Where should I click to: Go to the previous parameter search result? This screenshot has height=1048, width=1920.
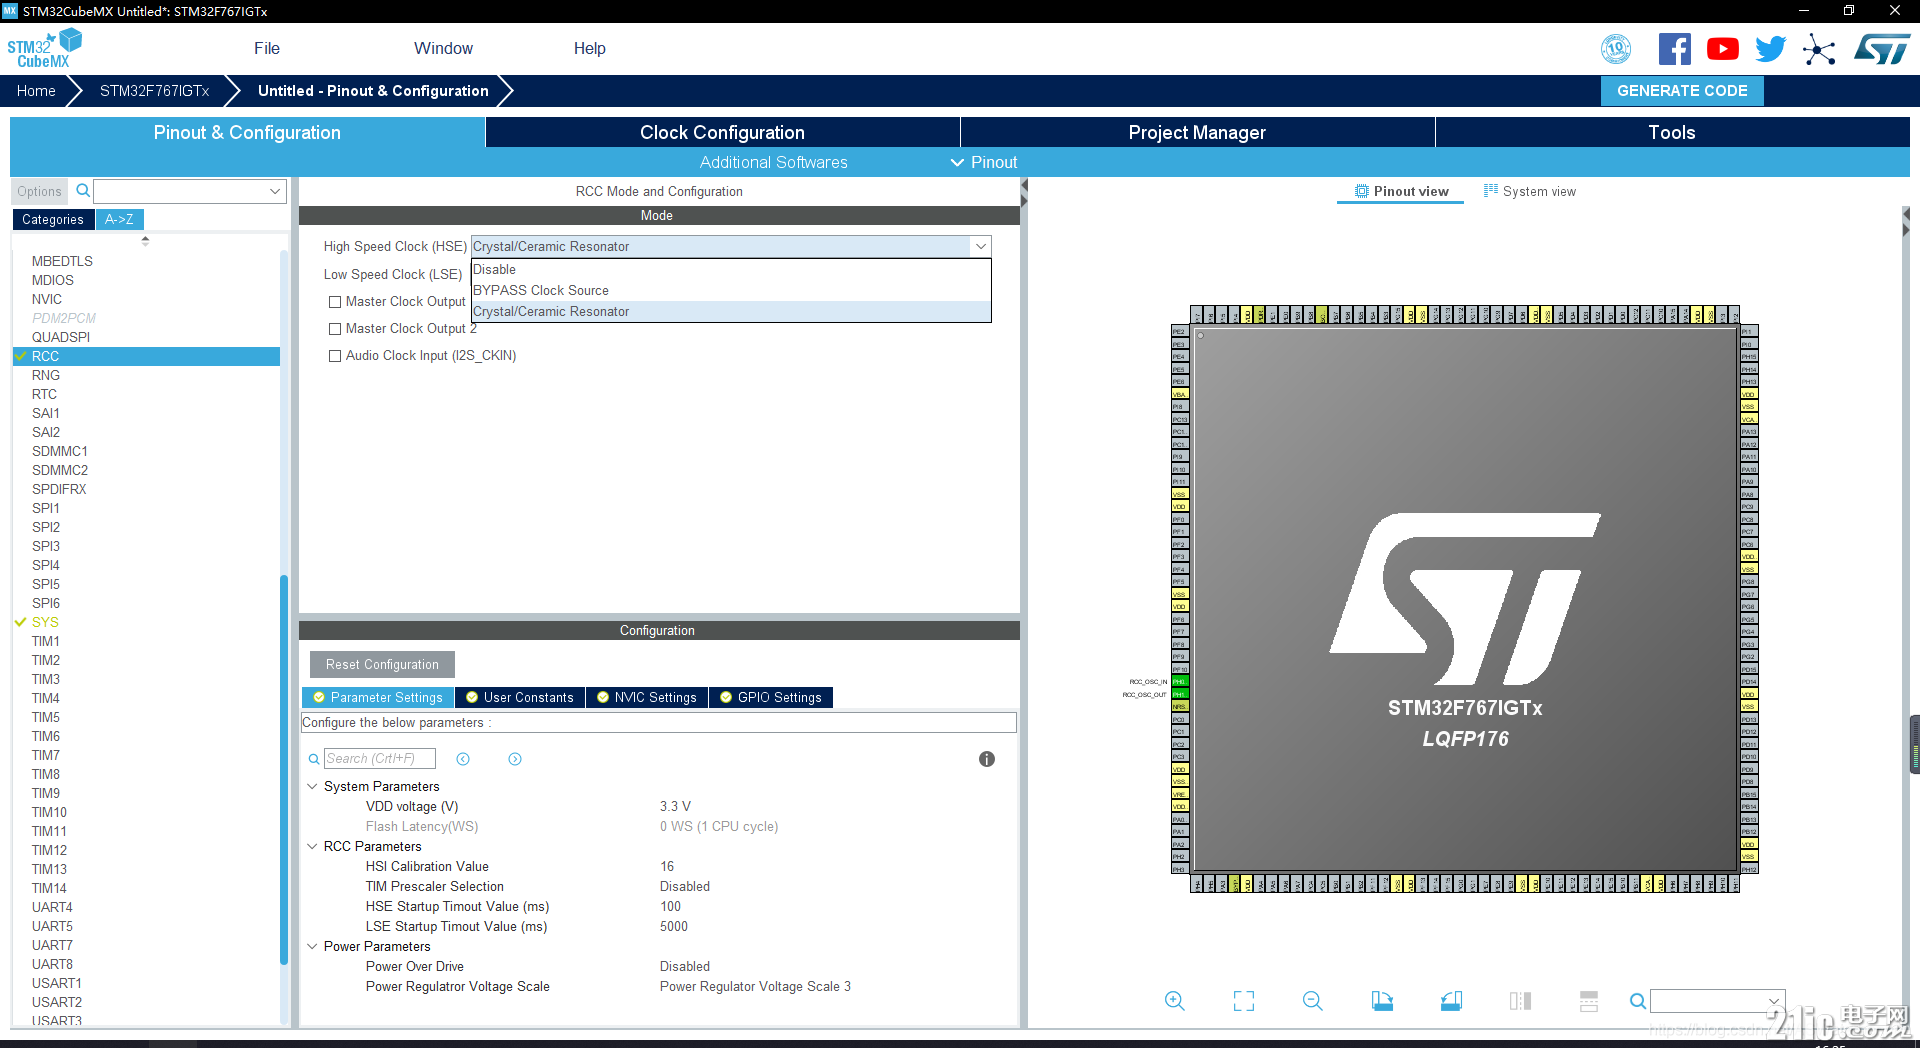(463, 759)
